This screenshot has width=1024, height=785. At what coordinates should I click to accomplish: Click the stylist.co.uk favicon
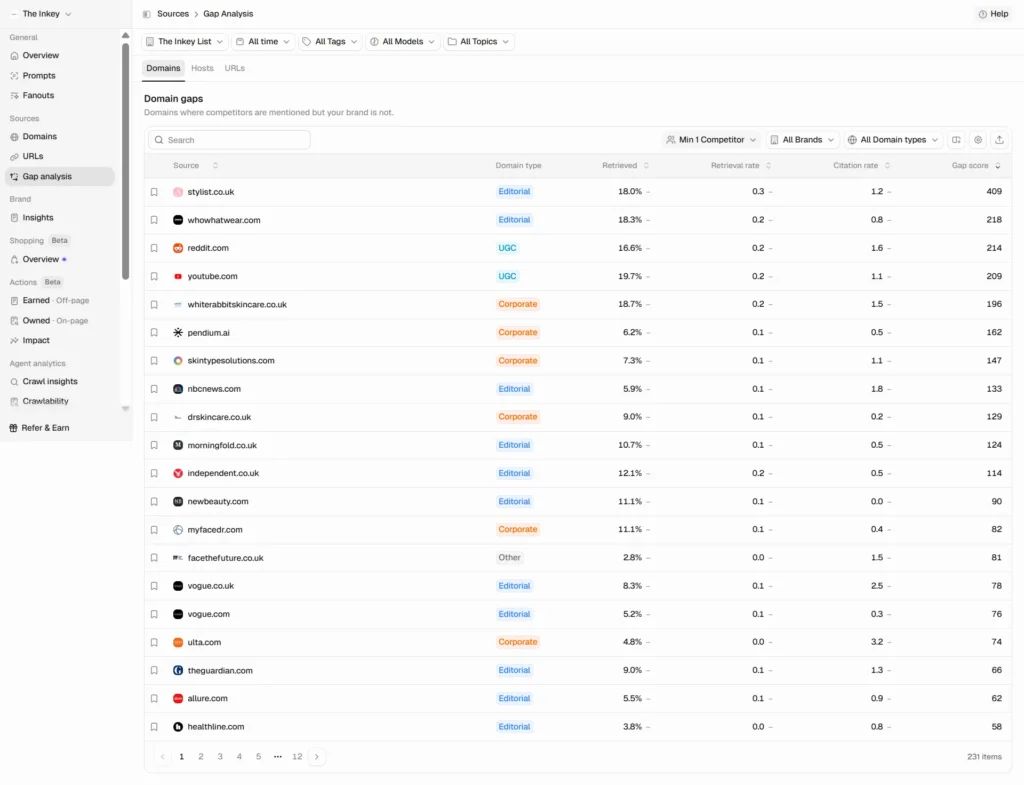pos(178,192)
